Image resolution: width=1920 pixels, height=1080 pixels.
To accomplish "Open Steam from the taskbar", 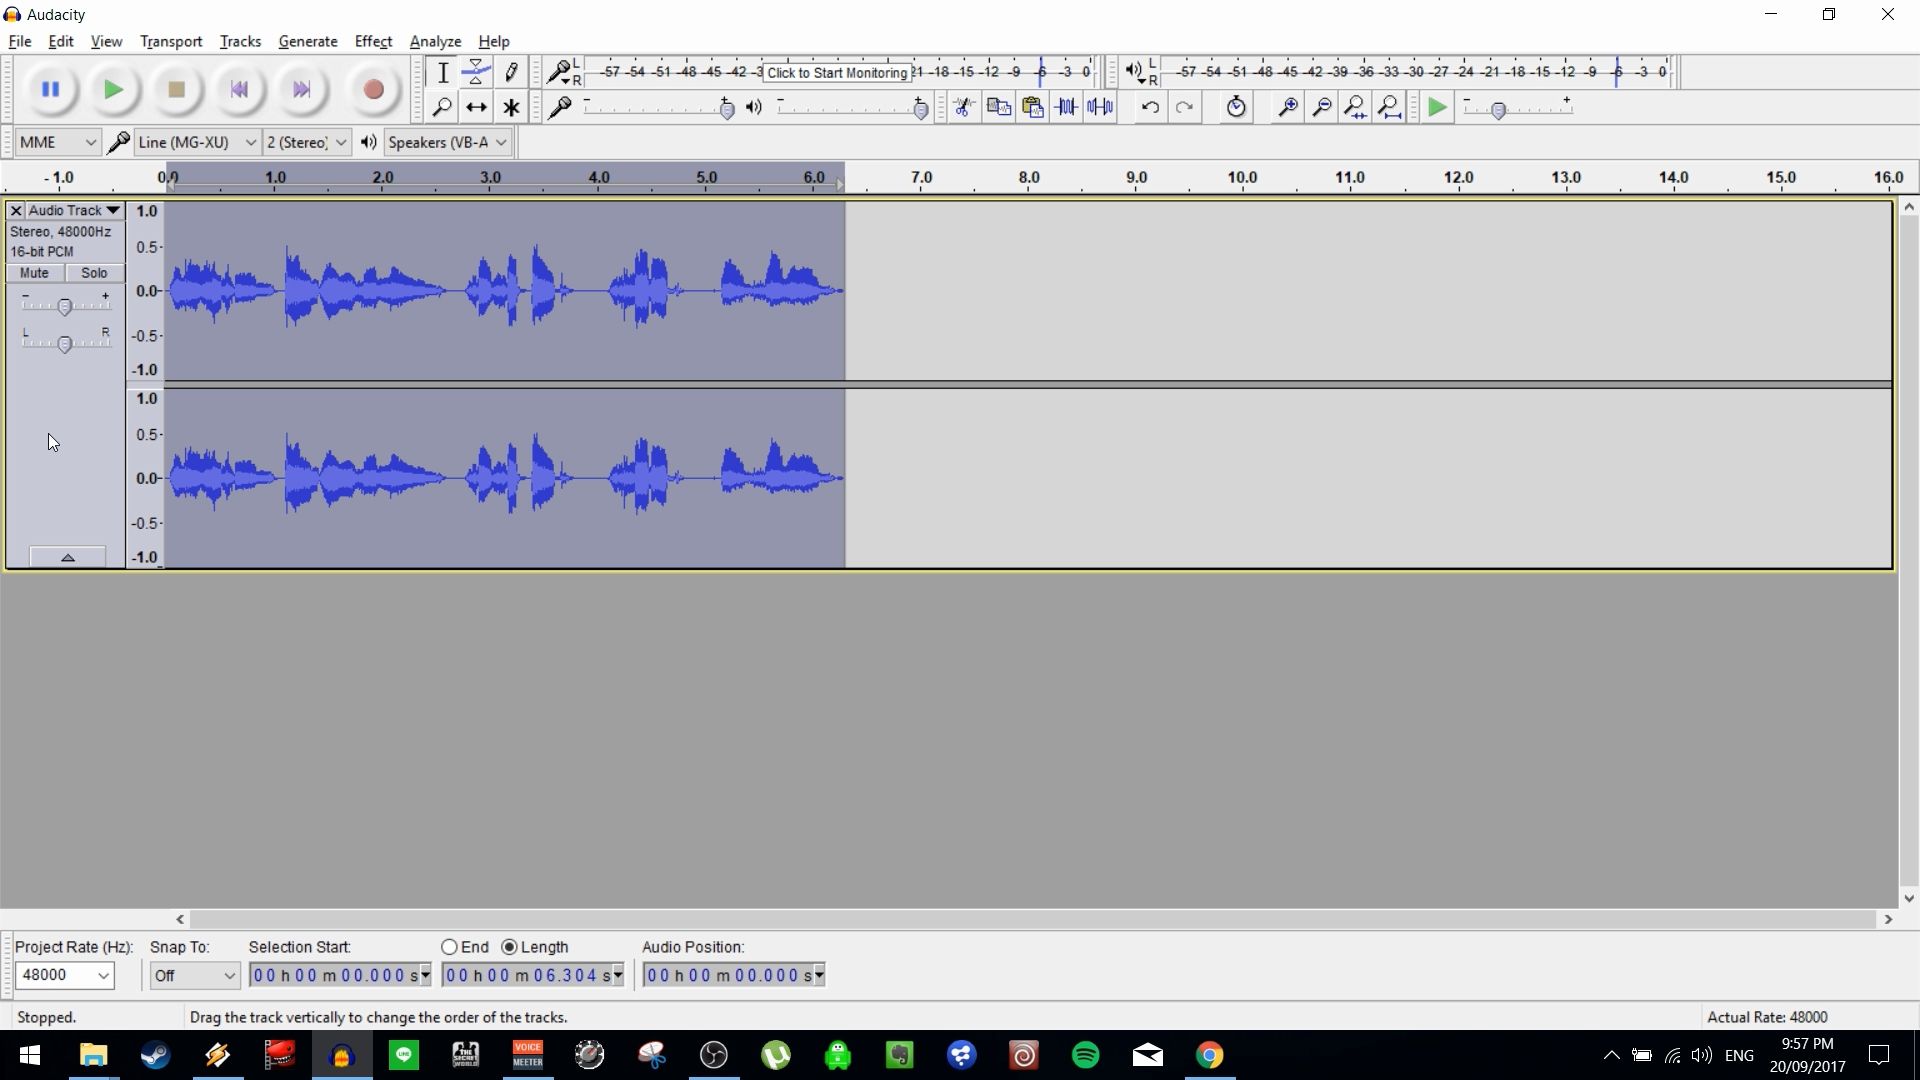I will [x=155, y=1055].
